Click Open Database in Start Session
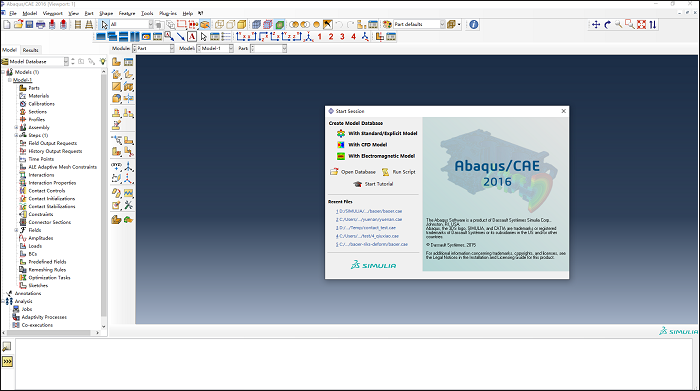Viewport: 700px width, 391px height. pyautogui.click(x=353, y=172)
